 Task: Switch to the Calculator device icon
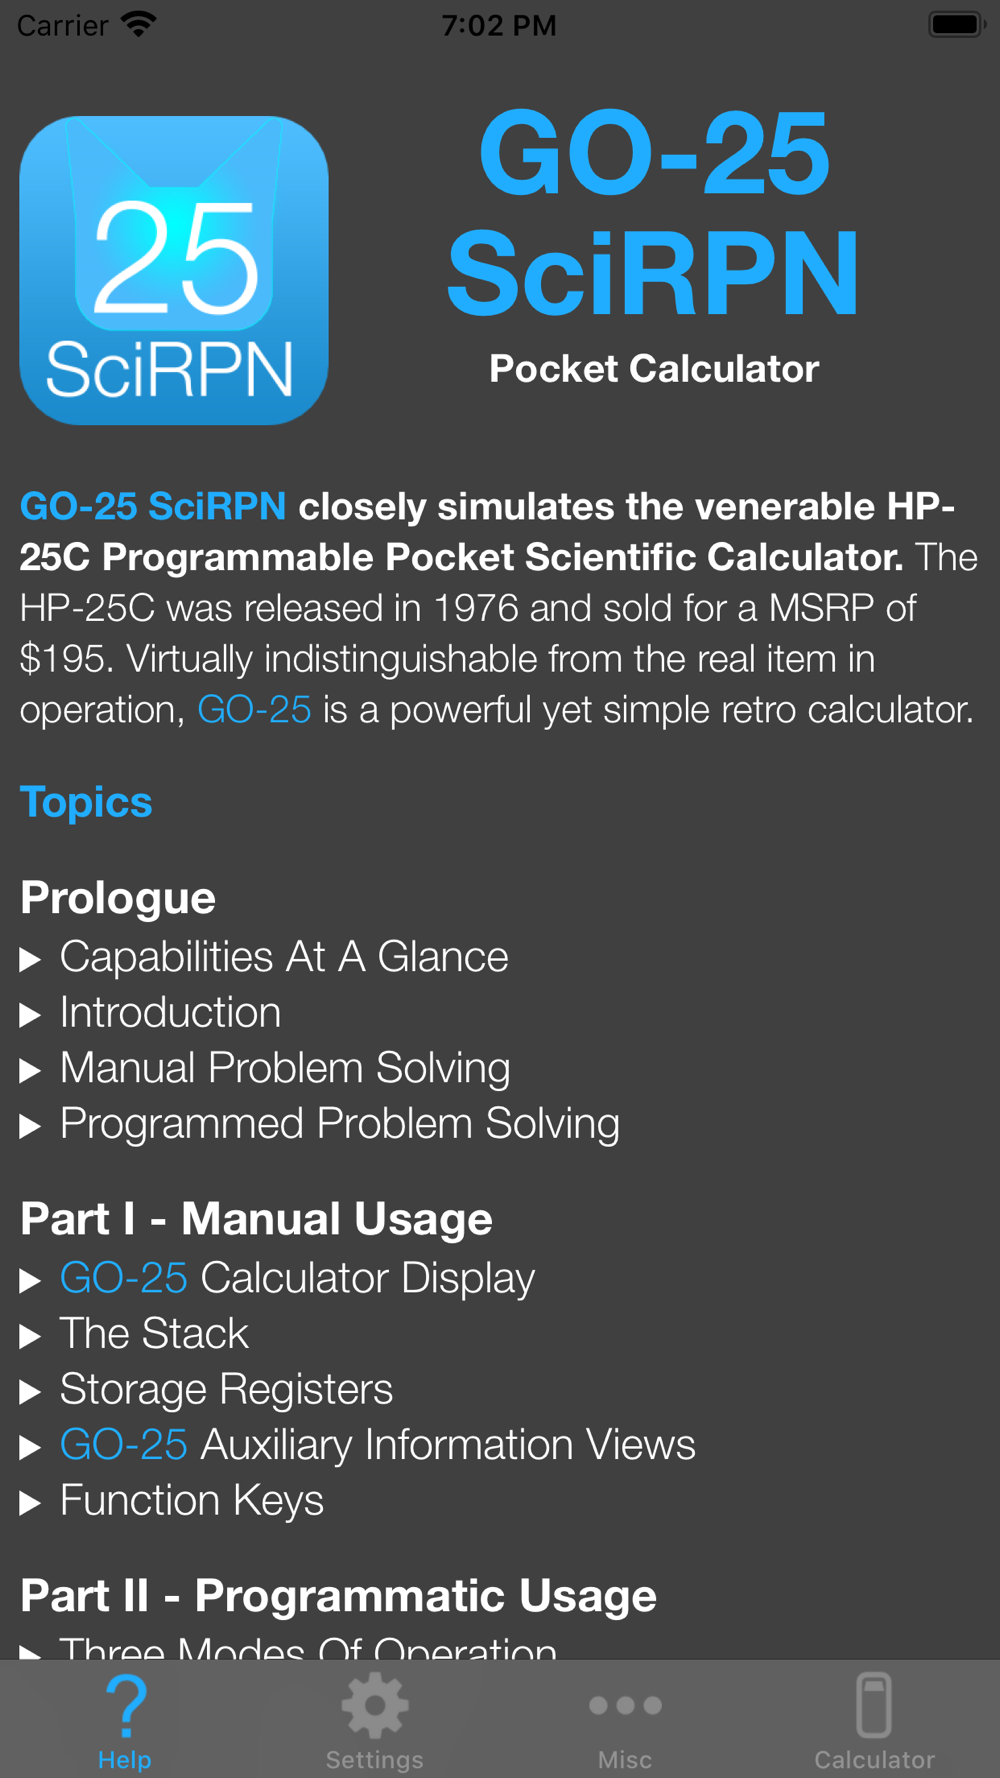[874, 1705]
